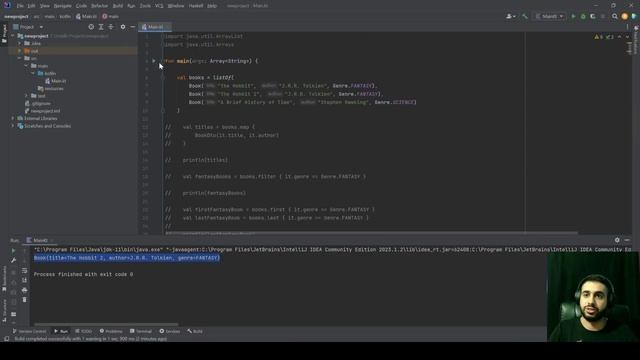Click the orange IDE updates icon
The height and width of the screenshot is (360, 640).
pyautogui.click(x=624, y=16)
